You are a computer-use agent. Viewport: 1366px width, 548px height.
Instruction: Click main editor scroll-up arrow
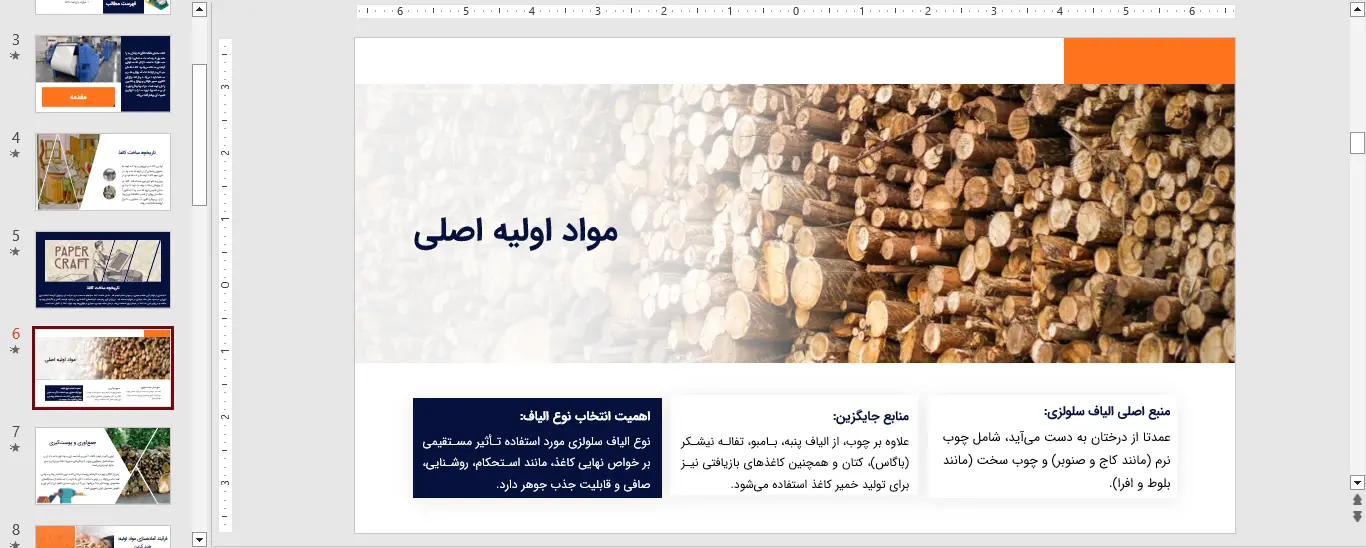point(1357,10)
